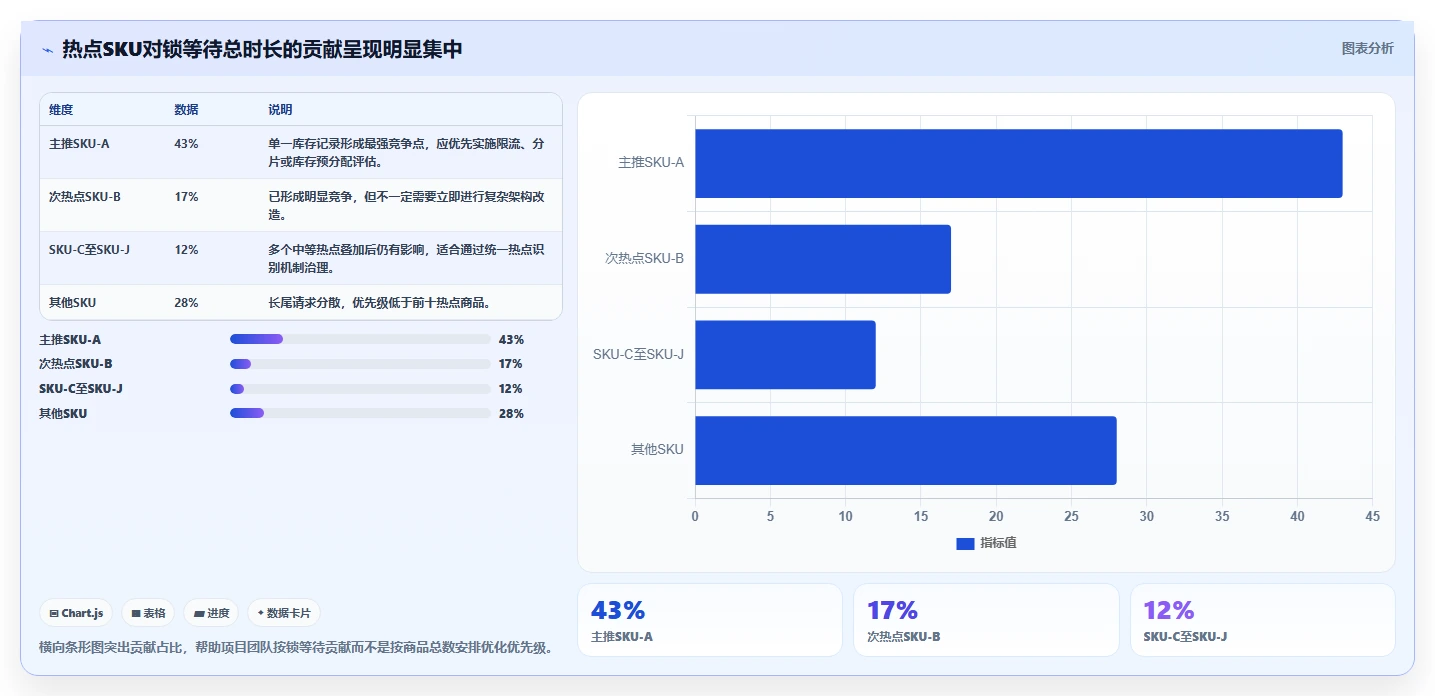Click the x-axis tick 45
The height and width of the screenshot is (696, 1435).
[1372, 516]
